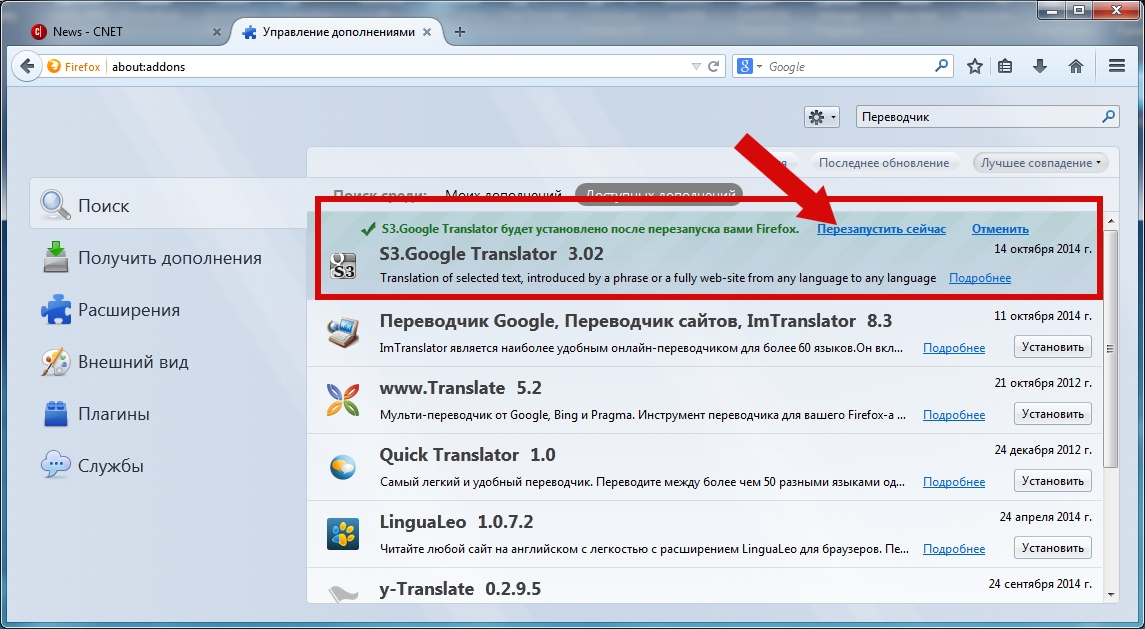Install Quick Translator with Установить button

click(x=1053, y=481)
